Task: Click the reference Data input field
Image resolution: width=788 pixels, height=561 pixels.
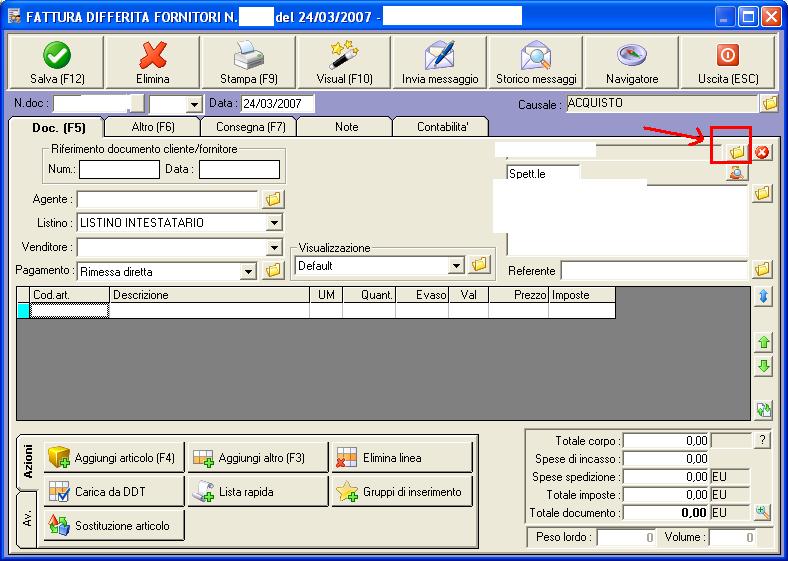Action: pos(239,169)
